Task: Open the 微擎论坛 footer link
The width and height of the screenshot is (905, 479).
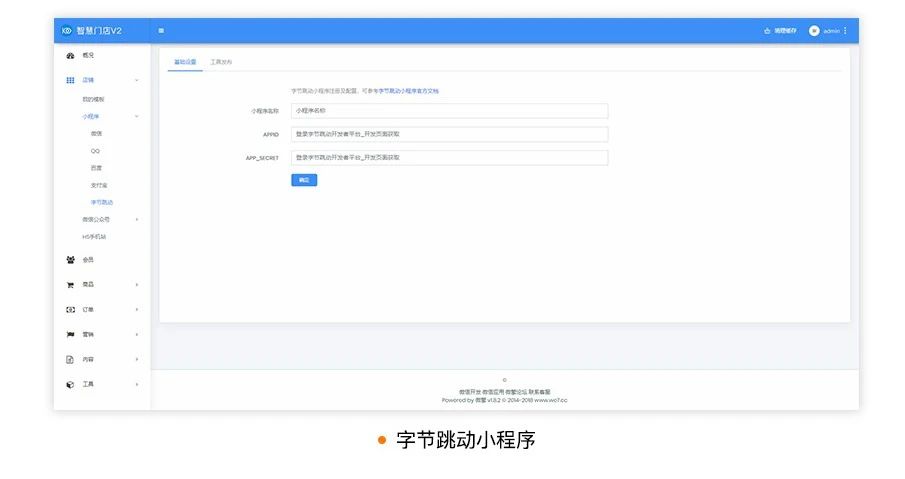Action: [x=516, y=392]
